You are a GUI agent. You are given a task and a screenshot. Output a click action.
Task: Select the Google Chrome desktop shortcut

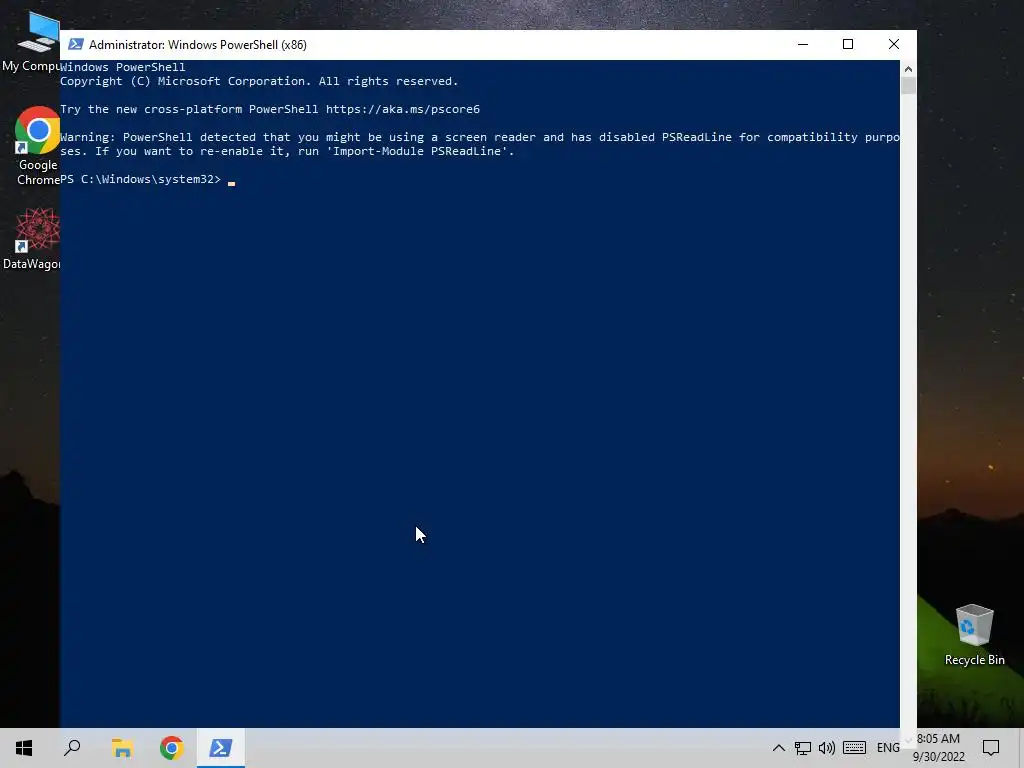click(x=37, y=147)
